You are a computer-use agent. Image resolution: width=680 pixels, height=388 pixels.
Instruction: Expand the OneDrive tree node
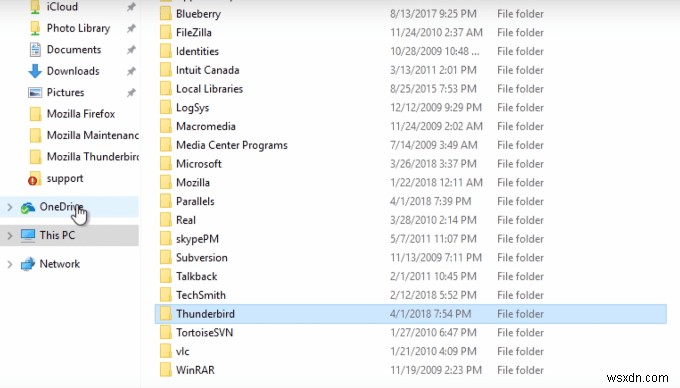[10, 207]
